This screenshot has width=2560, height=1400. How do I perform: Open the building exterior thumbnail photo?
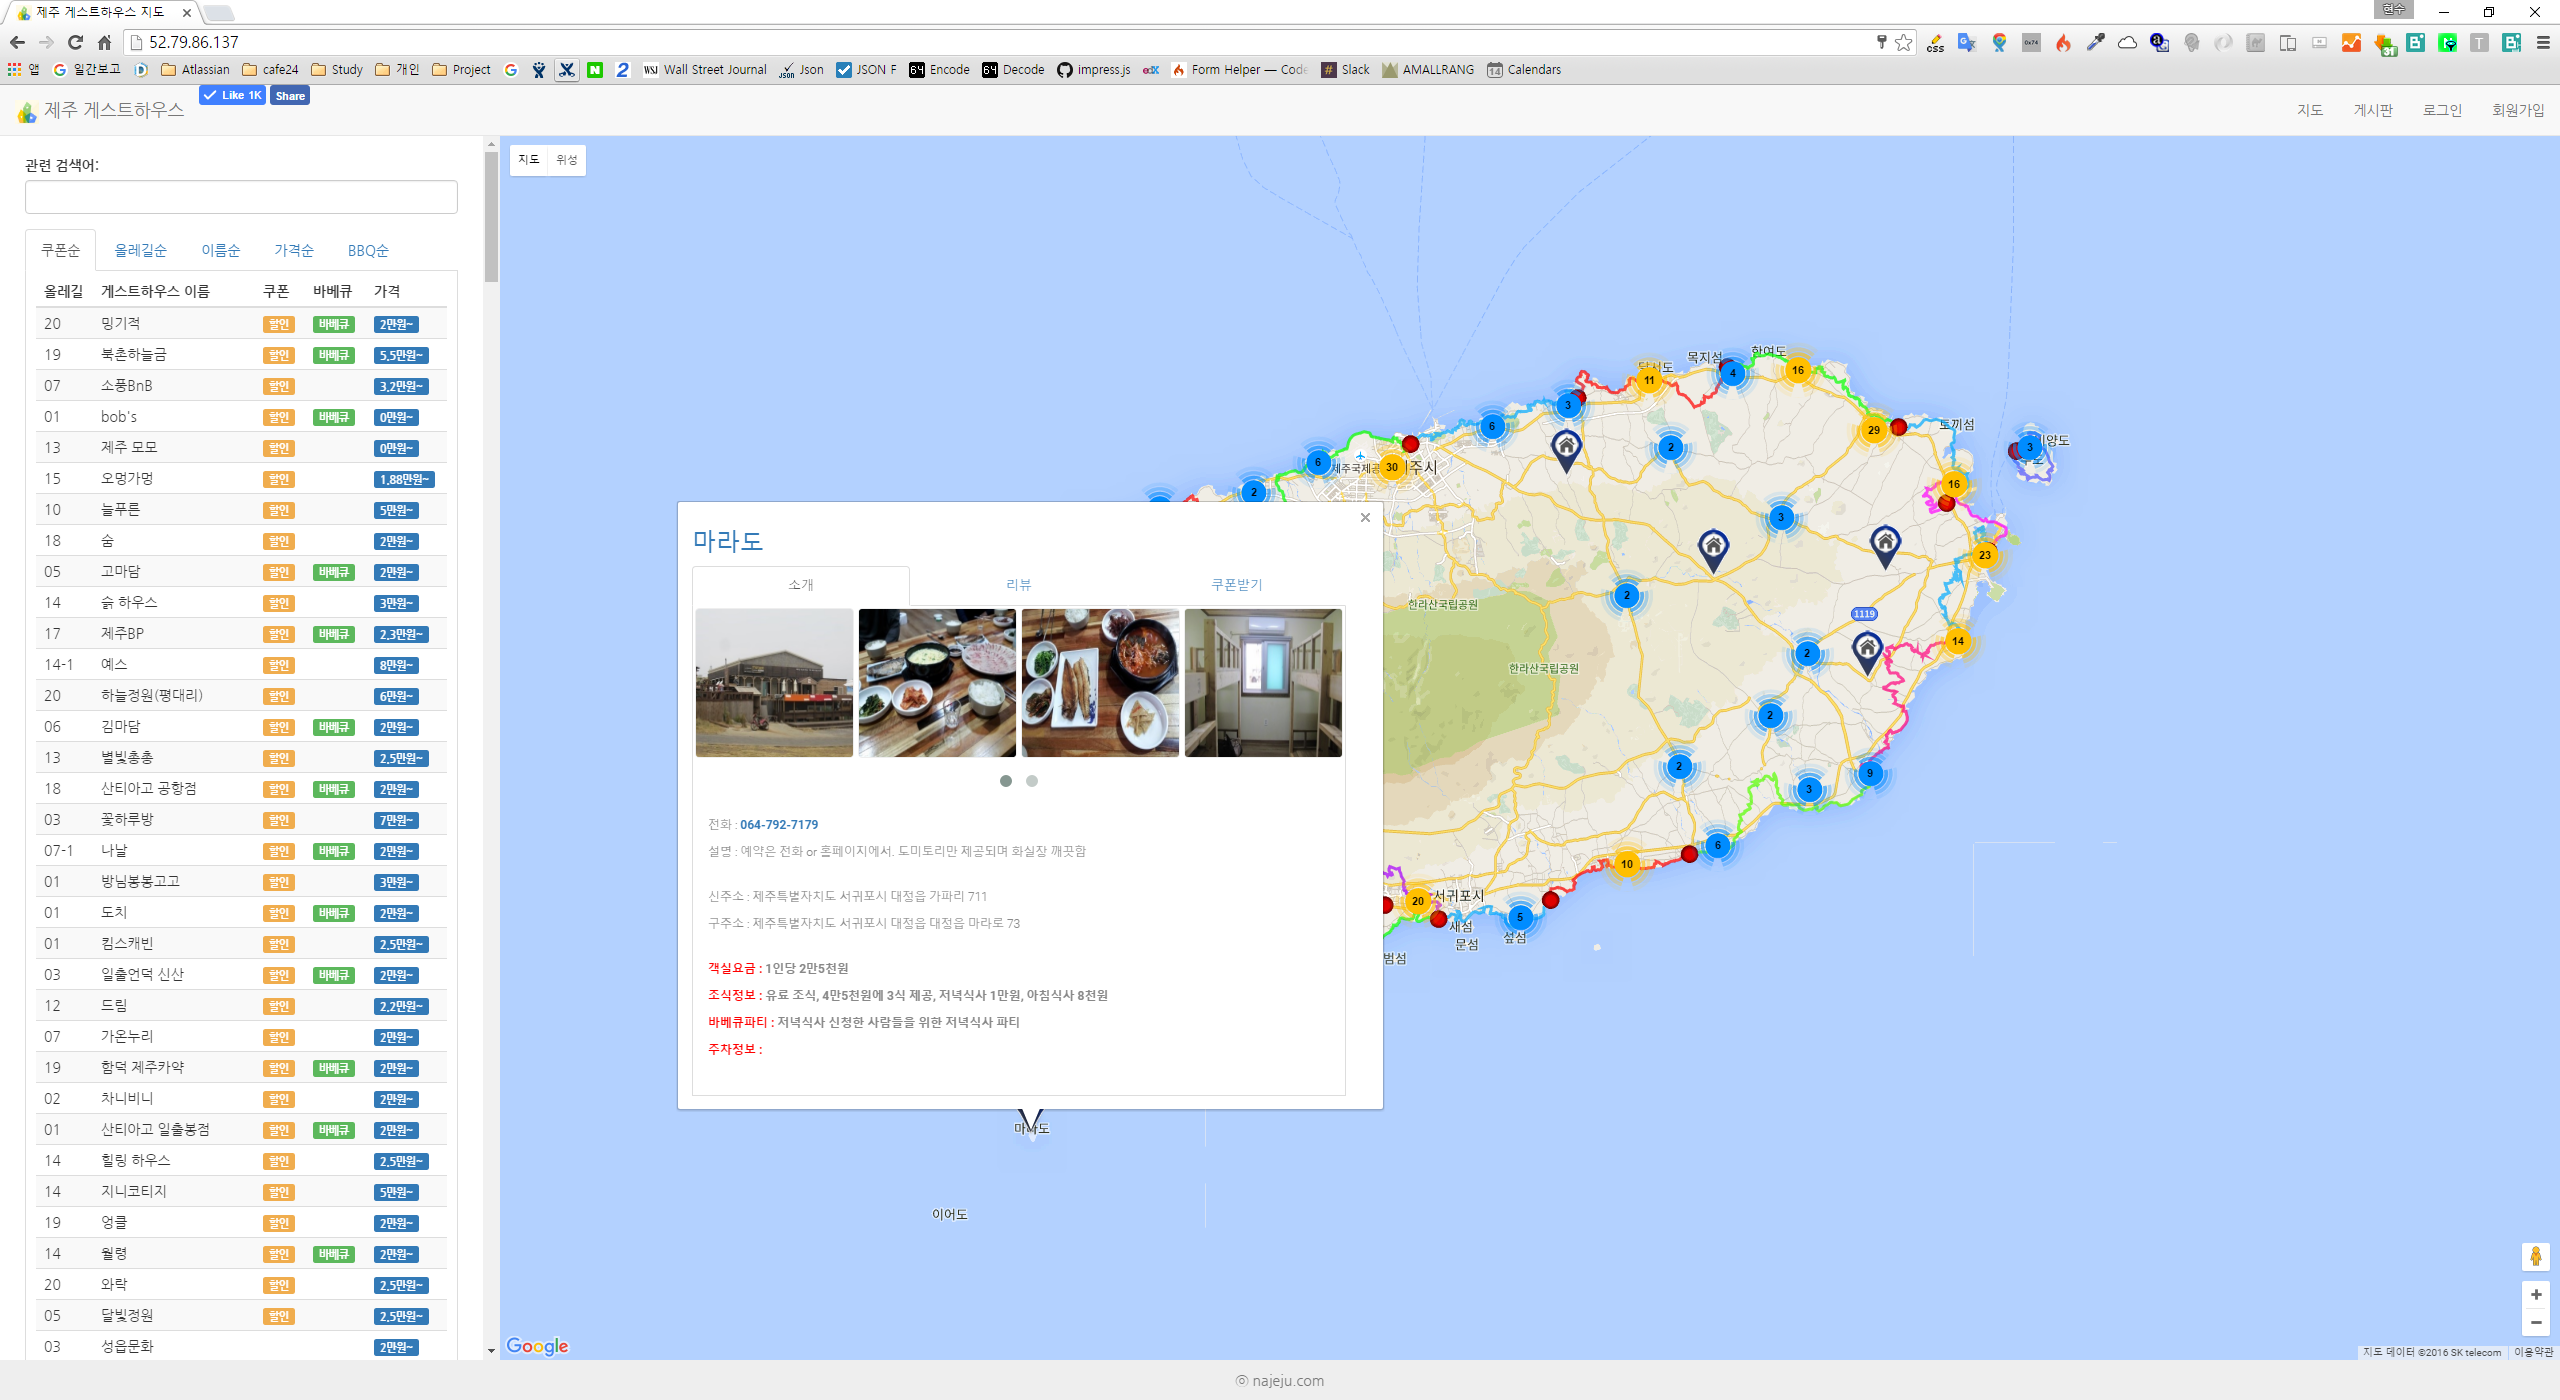click(x=774, y=683)
